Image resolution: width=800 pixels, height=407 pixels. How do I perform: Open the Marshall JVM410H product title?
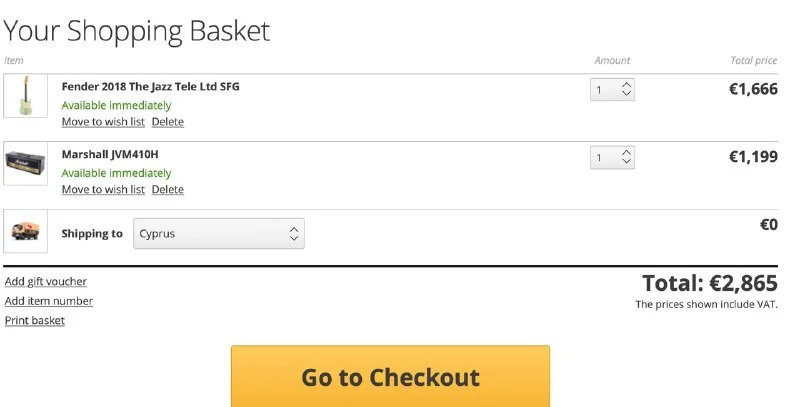[x=110, y=154]
